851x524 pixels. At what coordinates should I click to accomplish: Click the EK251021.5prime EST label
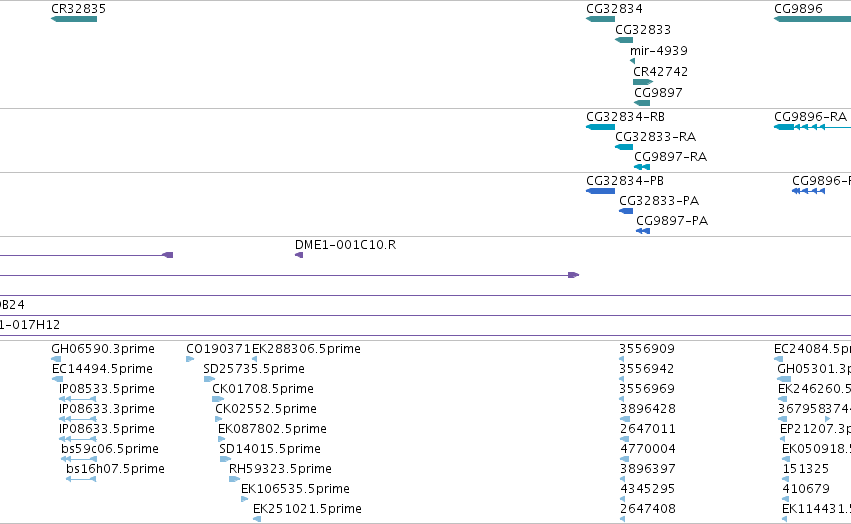(x=307, y=509)
